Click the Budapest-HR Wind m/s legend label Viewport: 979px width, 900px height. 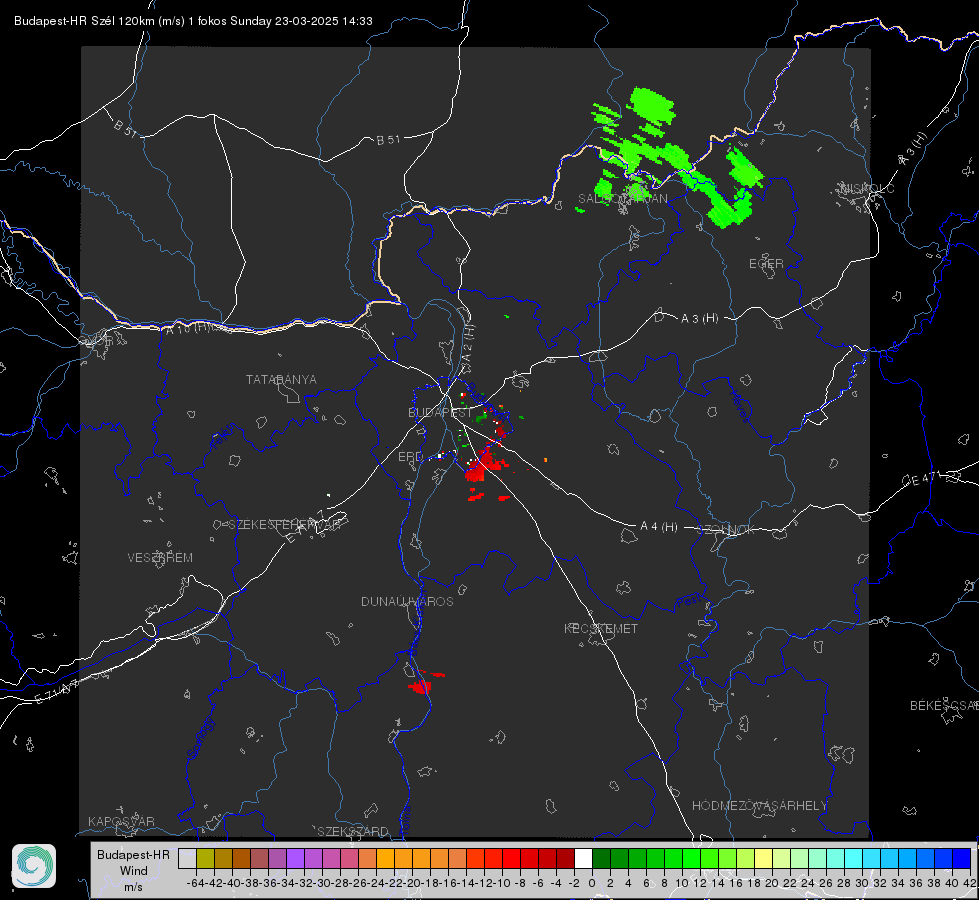click(x=133, y=871)
